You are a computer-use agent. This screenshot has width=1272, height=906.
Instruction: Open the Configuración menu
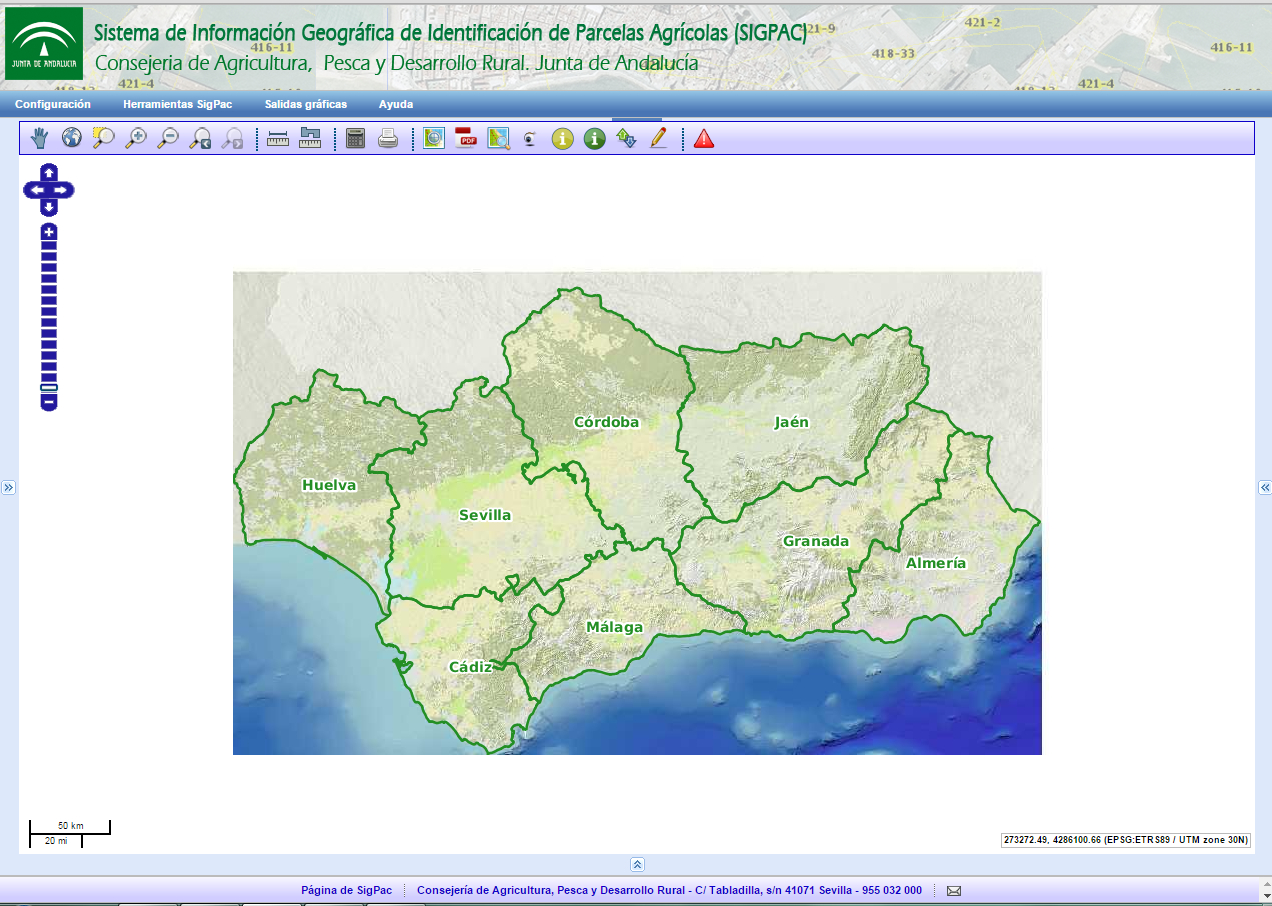(x=53, y=104)
